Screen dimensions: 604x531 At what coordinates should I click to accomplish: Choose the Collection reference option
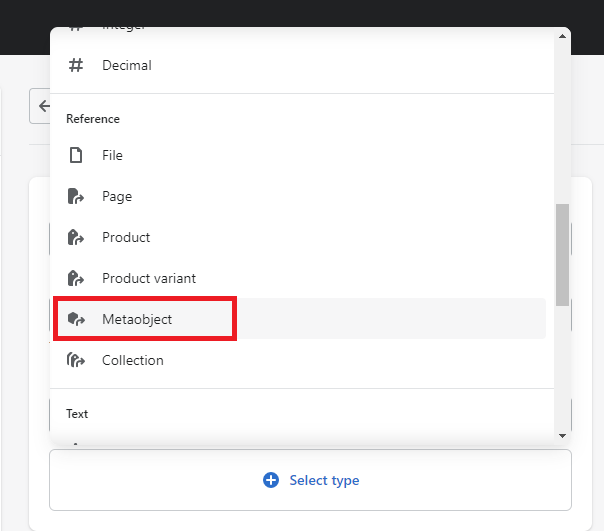[300, 360]
